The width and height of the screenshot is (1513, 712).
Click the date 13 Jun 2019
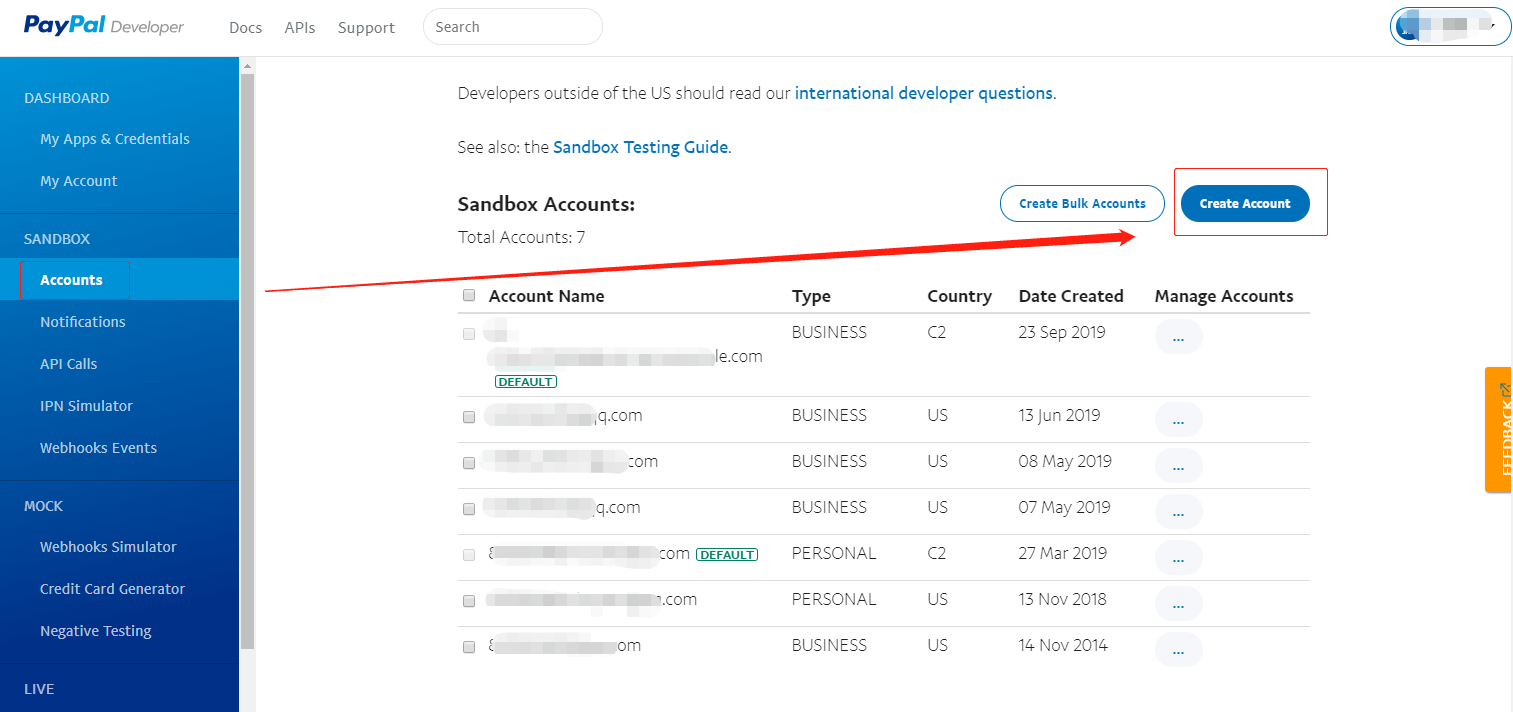pyautogui.click(x=1060, y=415)
